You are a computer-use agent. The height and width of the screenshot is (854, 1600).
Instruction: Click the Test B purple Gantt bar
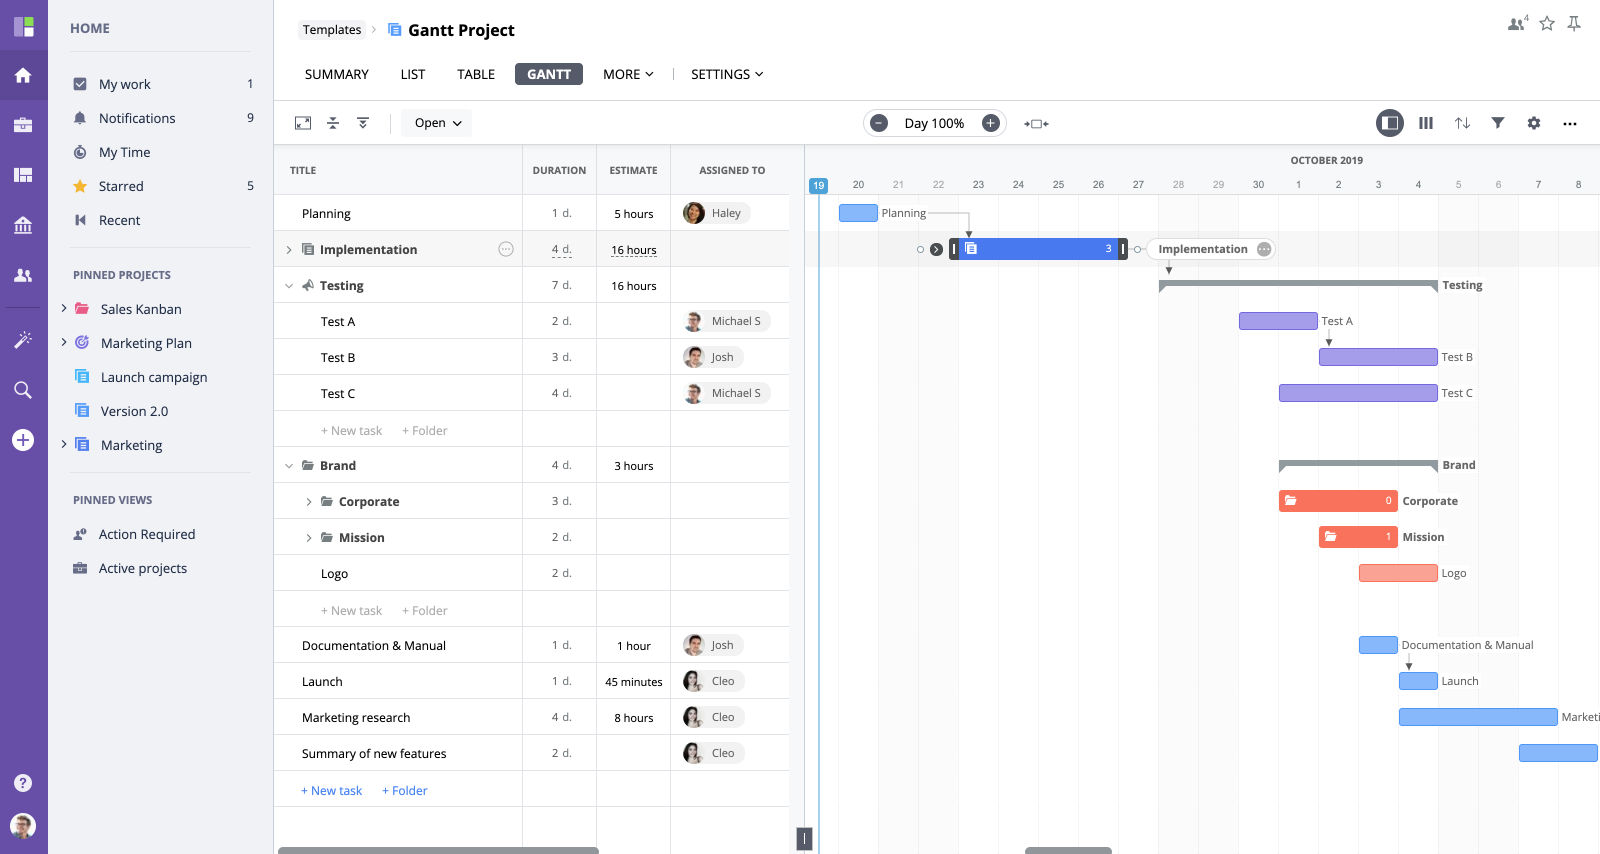[x=1378, y=357]
